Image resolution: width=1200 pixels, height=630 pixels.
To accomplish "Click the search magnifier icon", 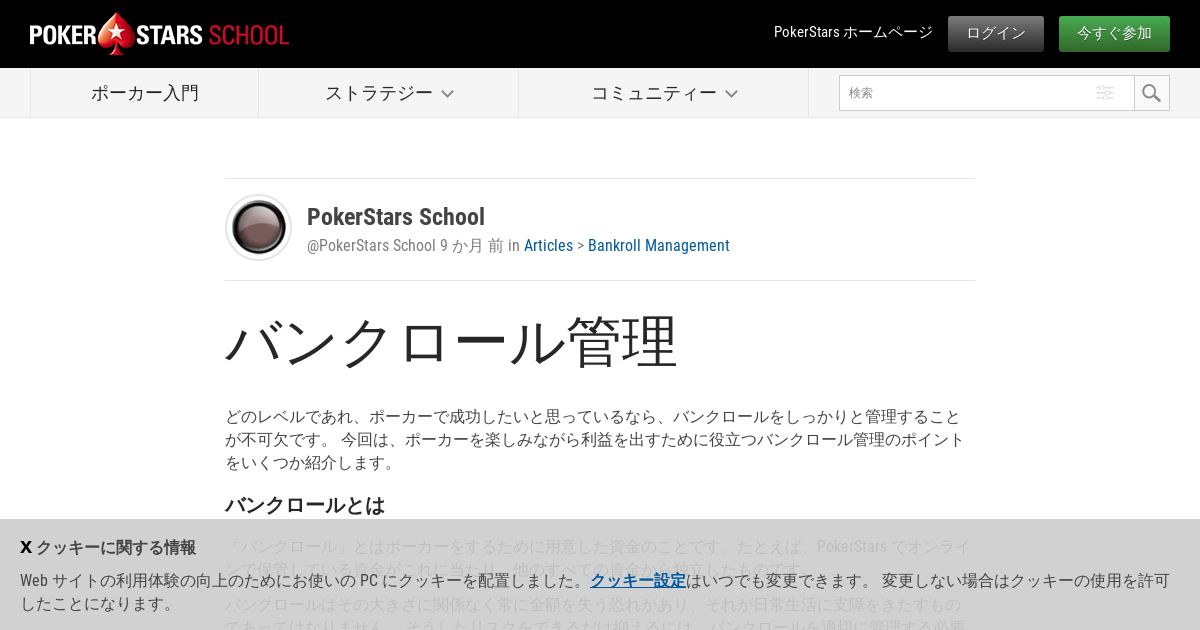I will tap(1152, 93).
